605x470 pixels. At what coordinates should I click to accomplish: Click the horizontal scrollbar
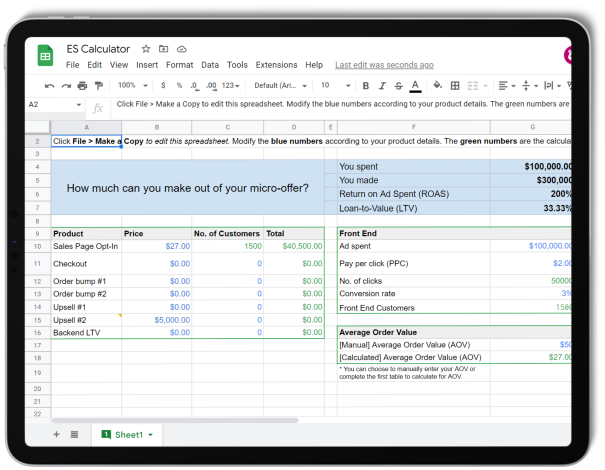175,420
